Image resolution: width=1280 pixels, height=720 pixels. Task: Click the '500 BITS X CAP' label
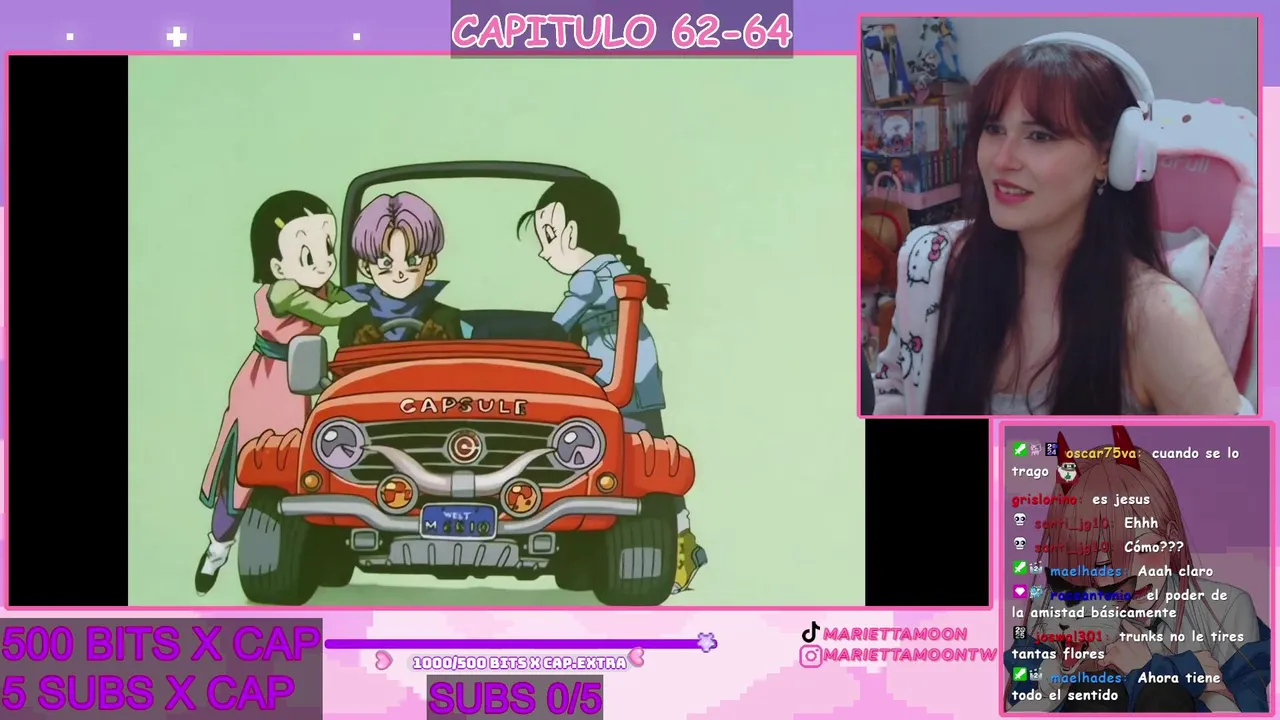pyautogui.click(x=160, y=644)
